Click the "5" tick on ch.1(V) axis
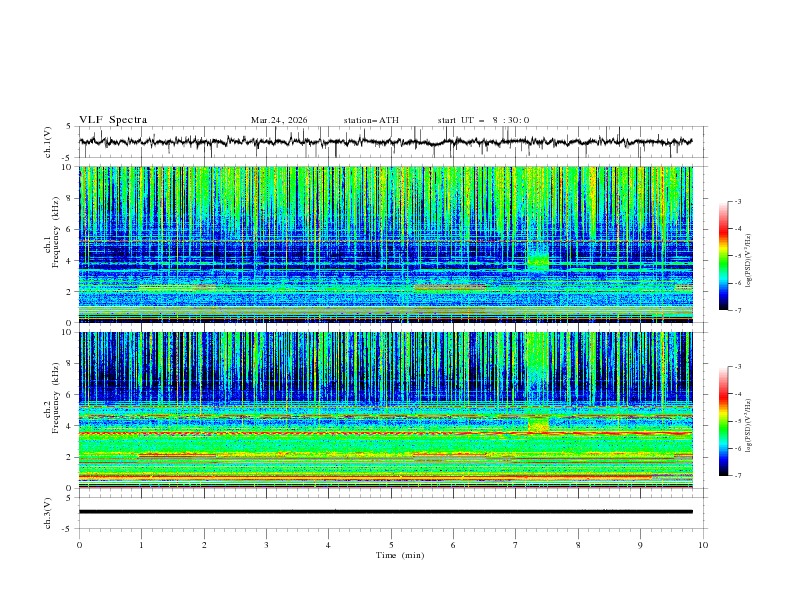Screen dimensions: 792x612 [69, 127]
